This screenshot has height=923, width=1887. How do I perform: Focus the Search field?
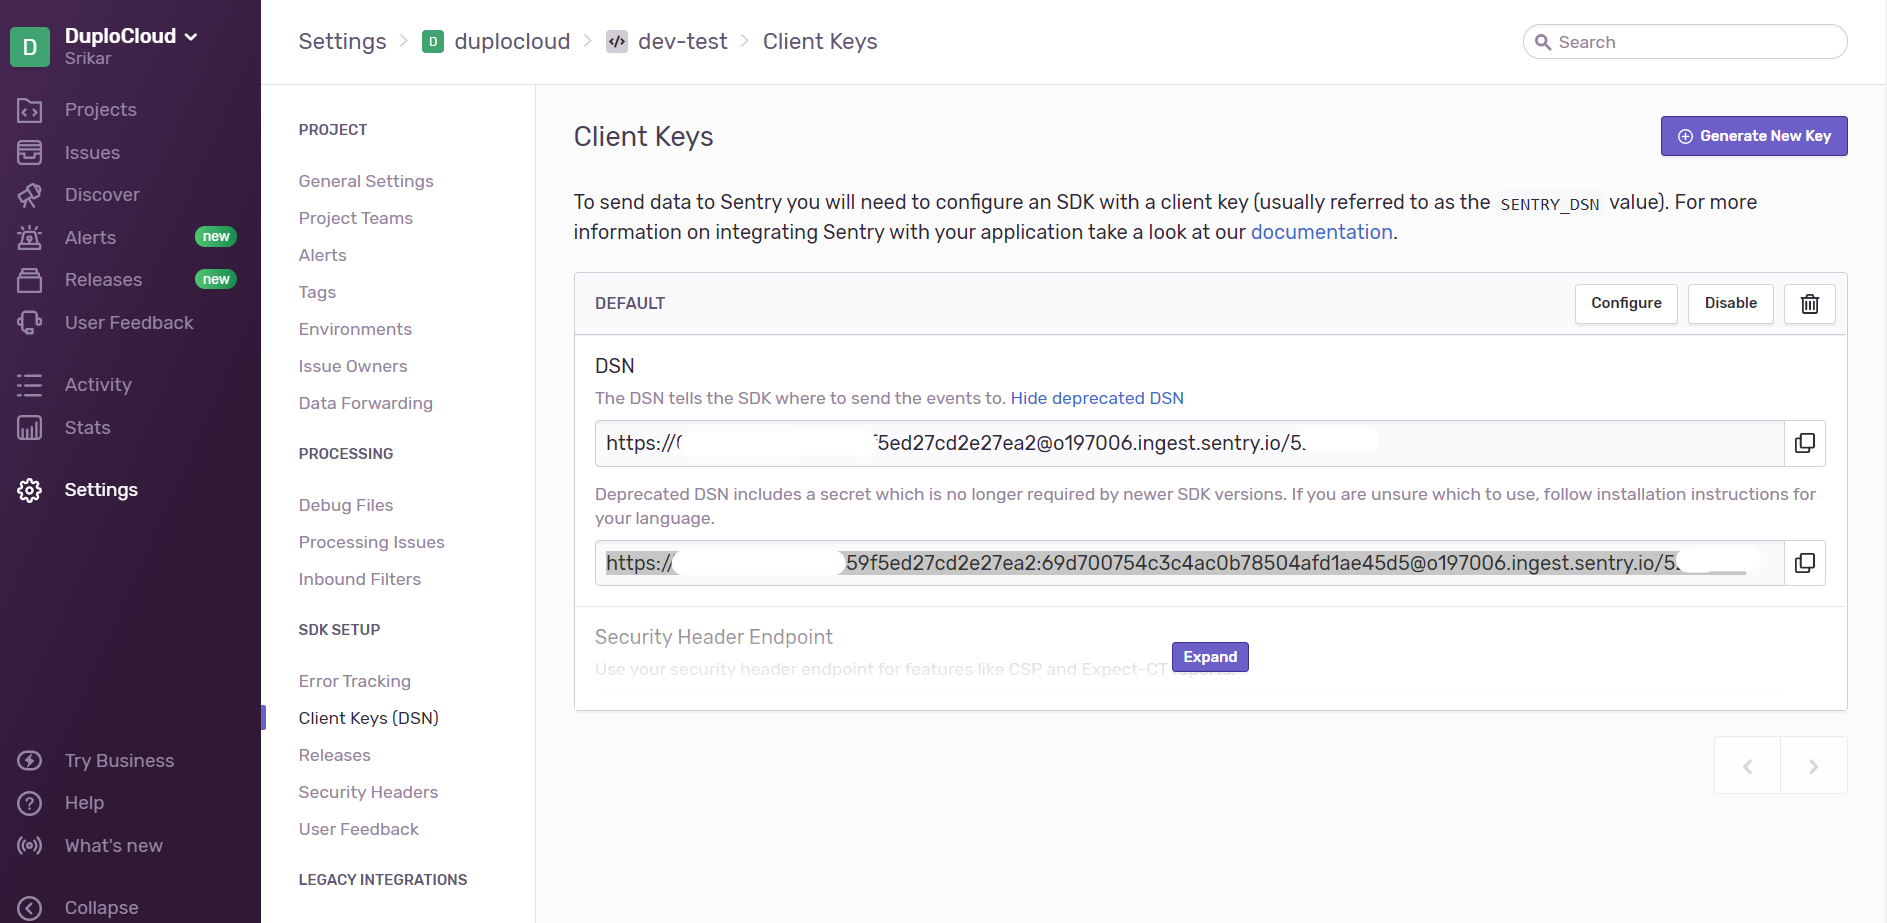(1695, 42)
